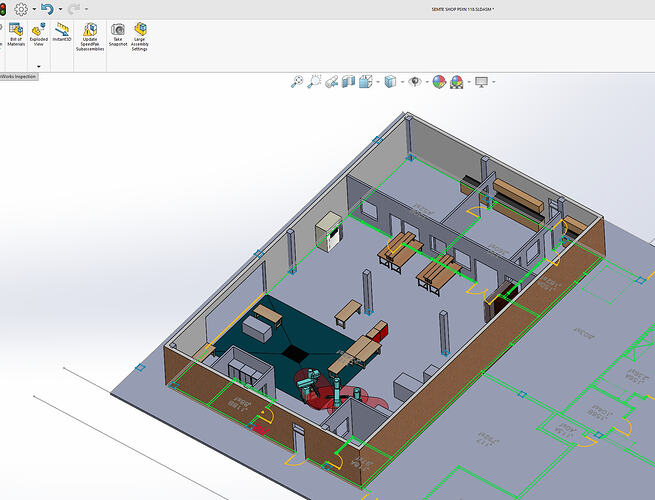Image resolution: width=655 pixels, height=500 pixels.
Task: Open the Bill of Materials tool
Action: [x=16, y=34]
